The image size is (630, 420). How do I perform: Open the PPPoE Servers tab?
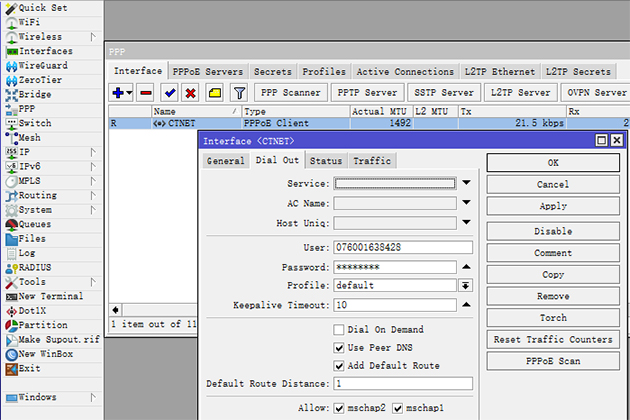[208, 72]
